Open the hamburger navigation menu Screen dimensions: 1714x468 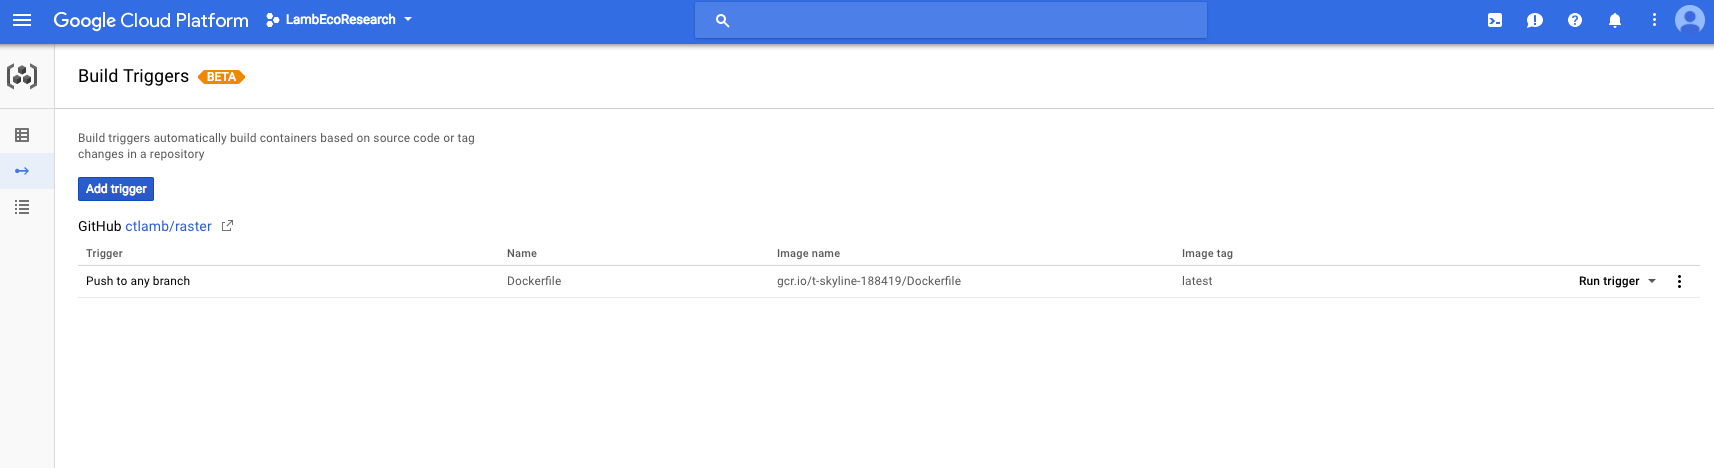tap(22, 20)
